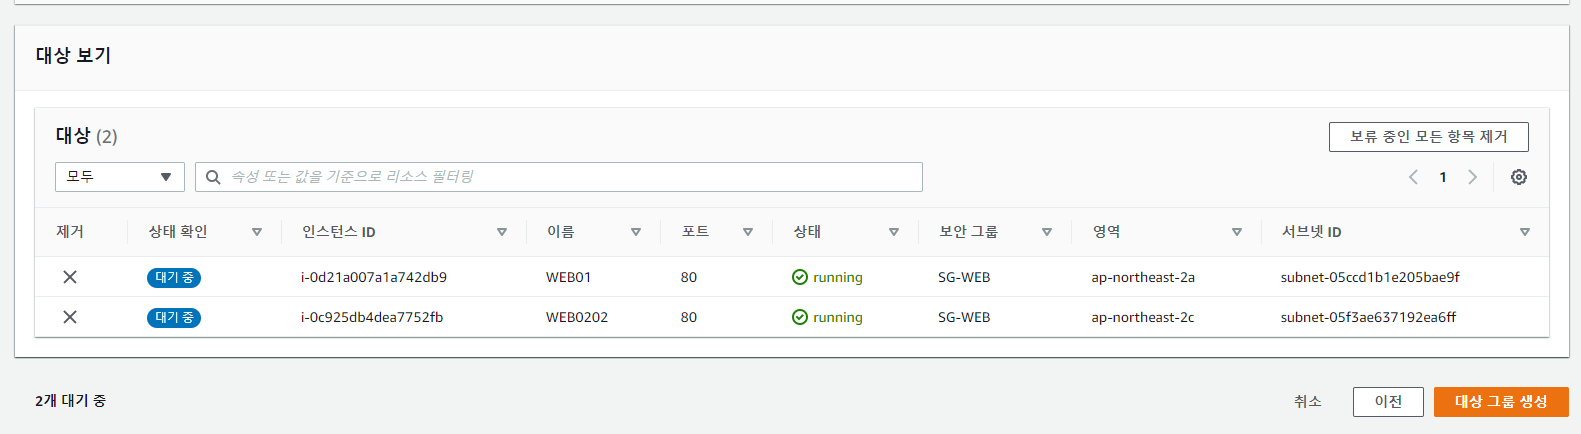Click 취소 link
Image resolution: width=1581 pixels, height=434 pixels.
tap(1308, 401)
